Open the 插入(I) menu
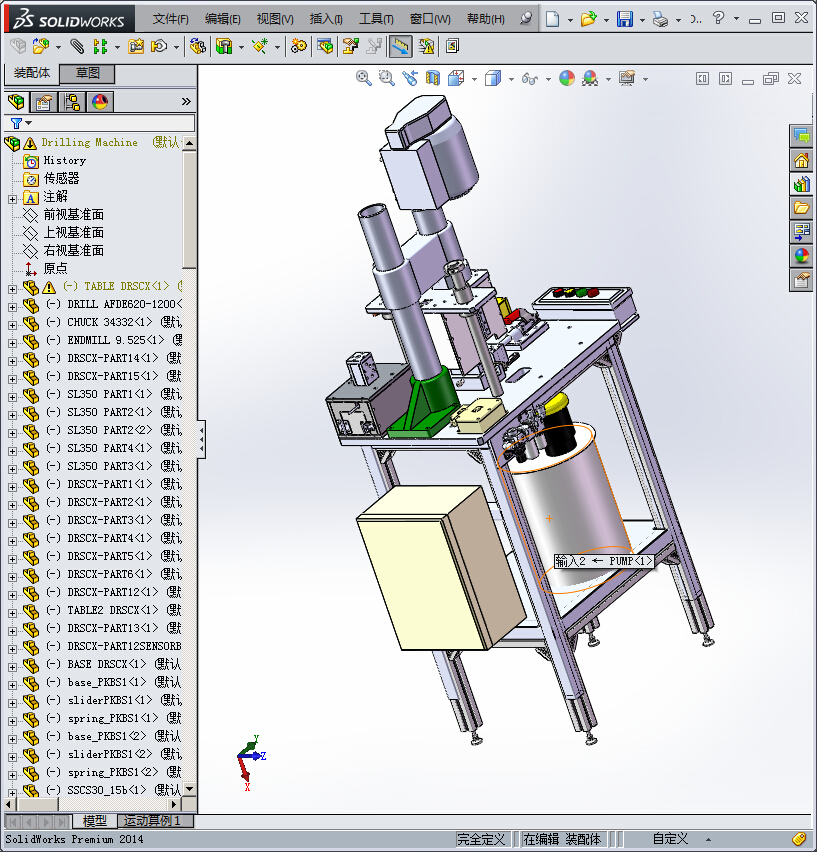The width and height of the screenshot is (817, 852). click(326, 19)
